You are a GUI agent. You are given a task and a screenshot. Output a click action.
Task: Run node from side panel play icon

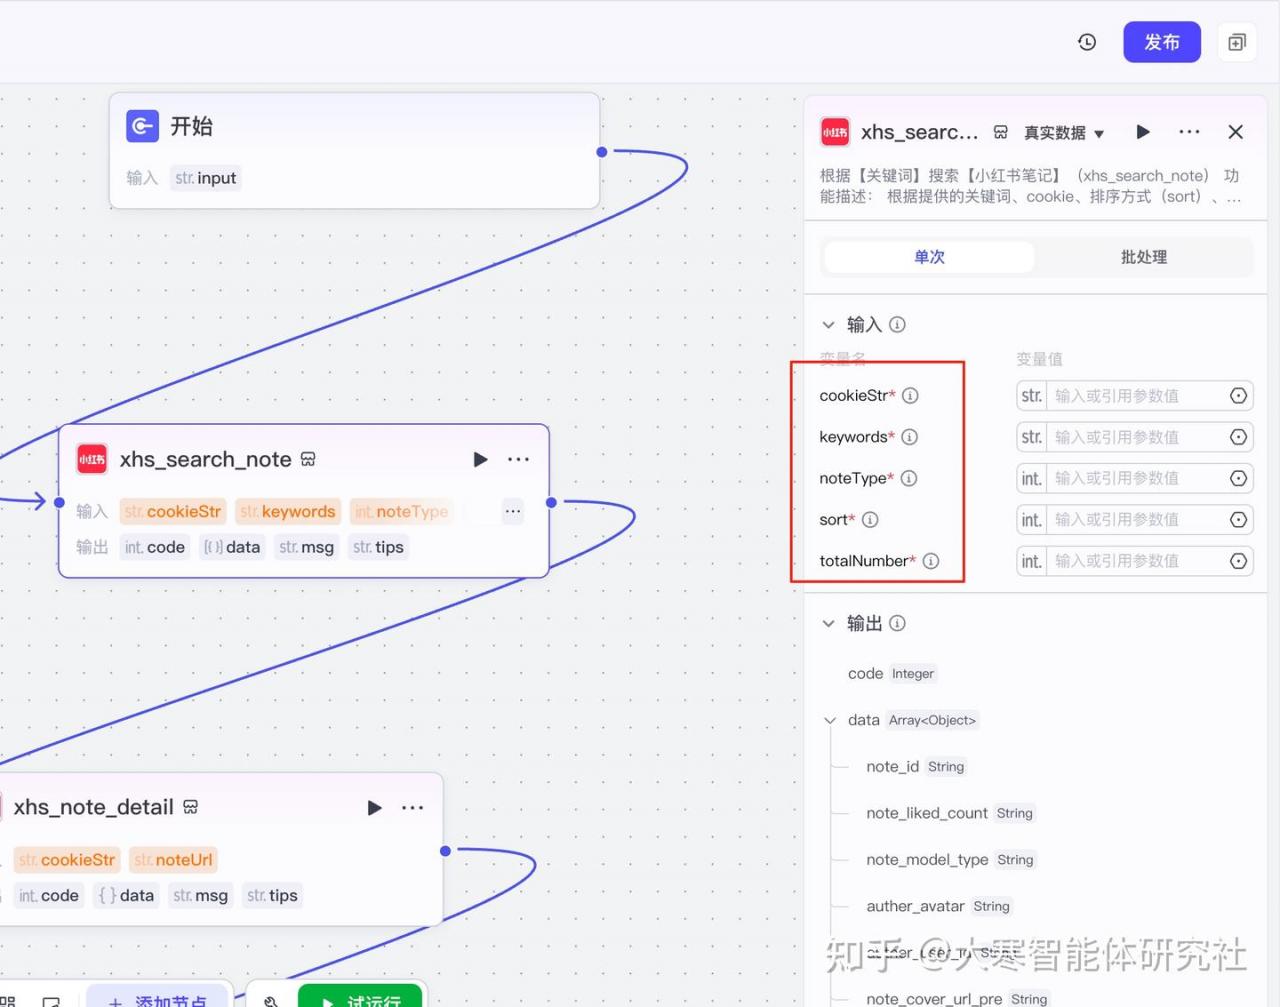[x=1143, y=132]
